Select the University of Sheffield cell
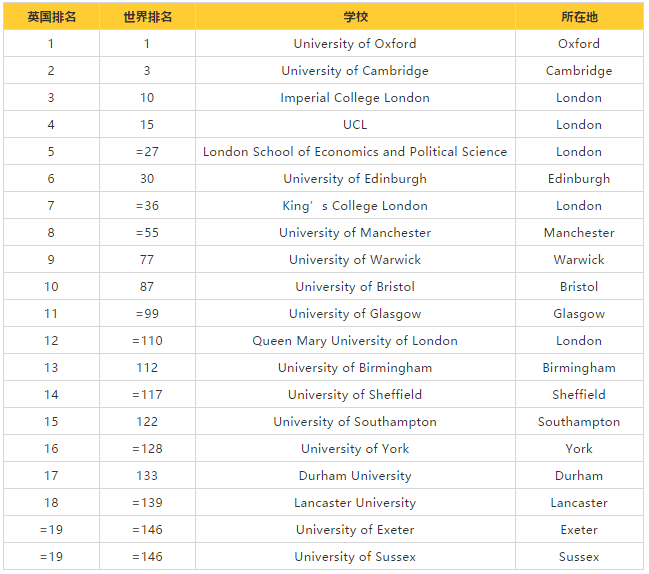Image resolution: width=649 pixels, height=574 pixels. coord(355,394)
